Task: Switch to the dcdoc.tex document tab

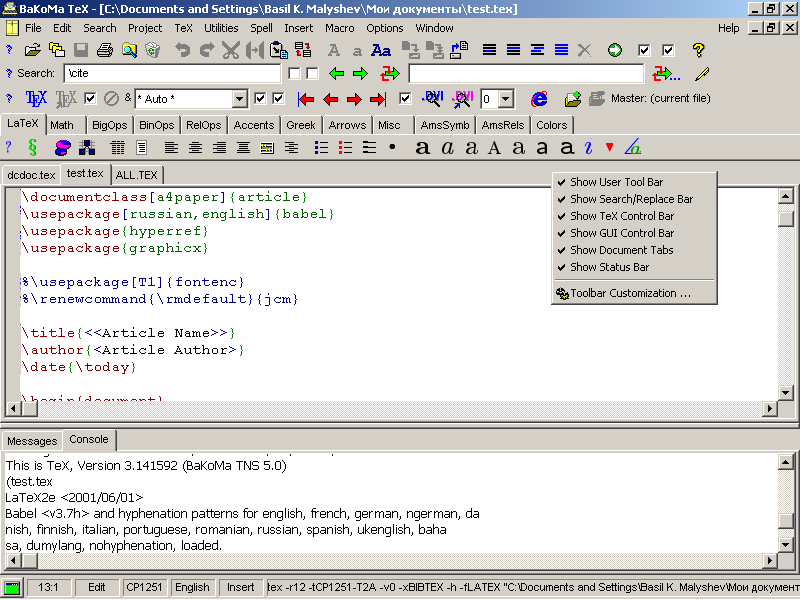Action: click(x=31, y=175)
